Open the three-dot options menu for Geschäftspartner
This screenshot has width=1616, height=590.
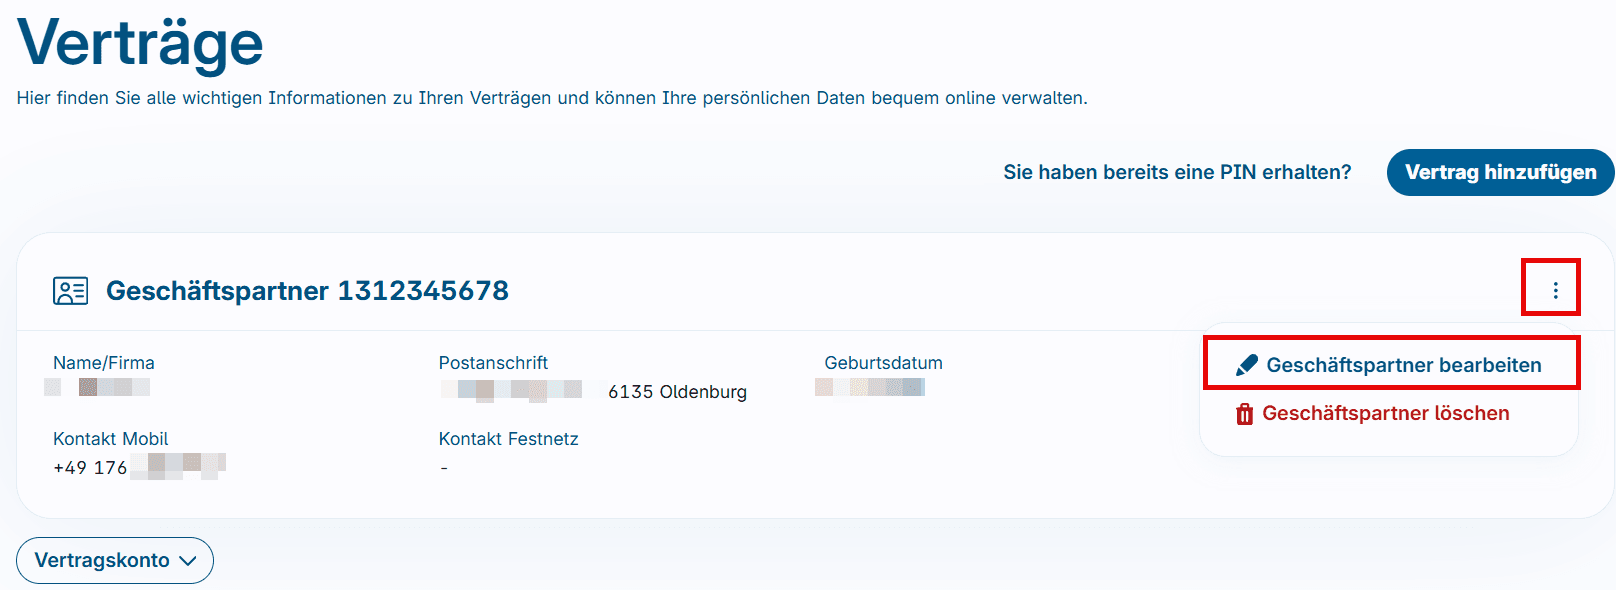pos(1555,290)
